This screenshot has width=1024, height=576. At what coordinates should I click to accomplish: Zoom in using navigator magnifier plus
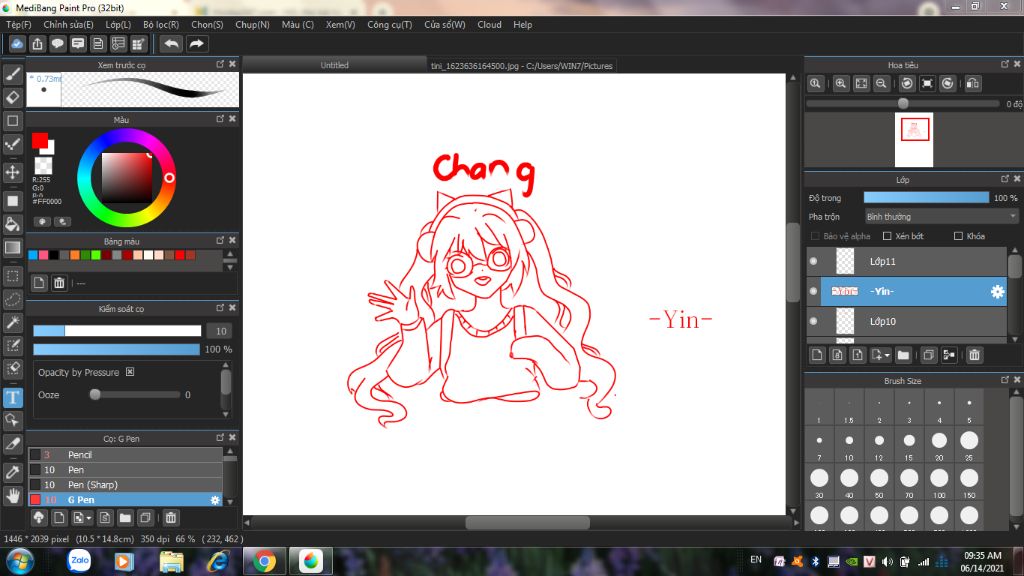click(x=840, y=84)
